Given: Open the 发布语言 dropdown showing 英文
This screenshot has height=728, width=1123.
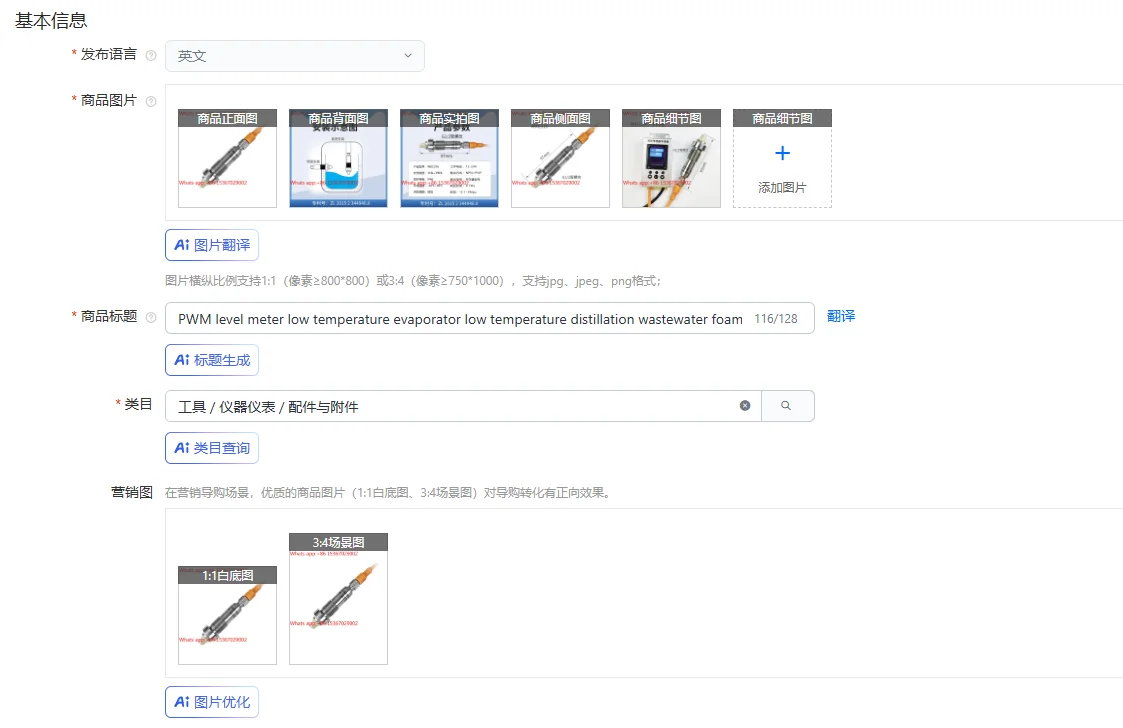Looking at the screenshot, I should (294, 56).
